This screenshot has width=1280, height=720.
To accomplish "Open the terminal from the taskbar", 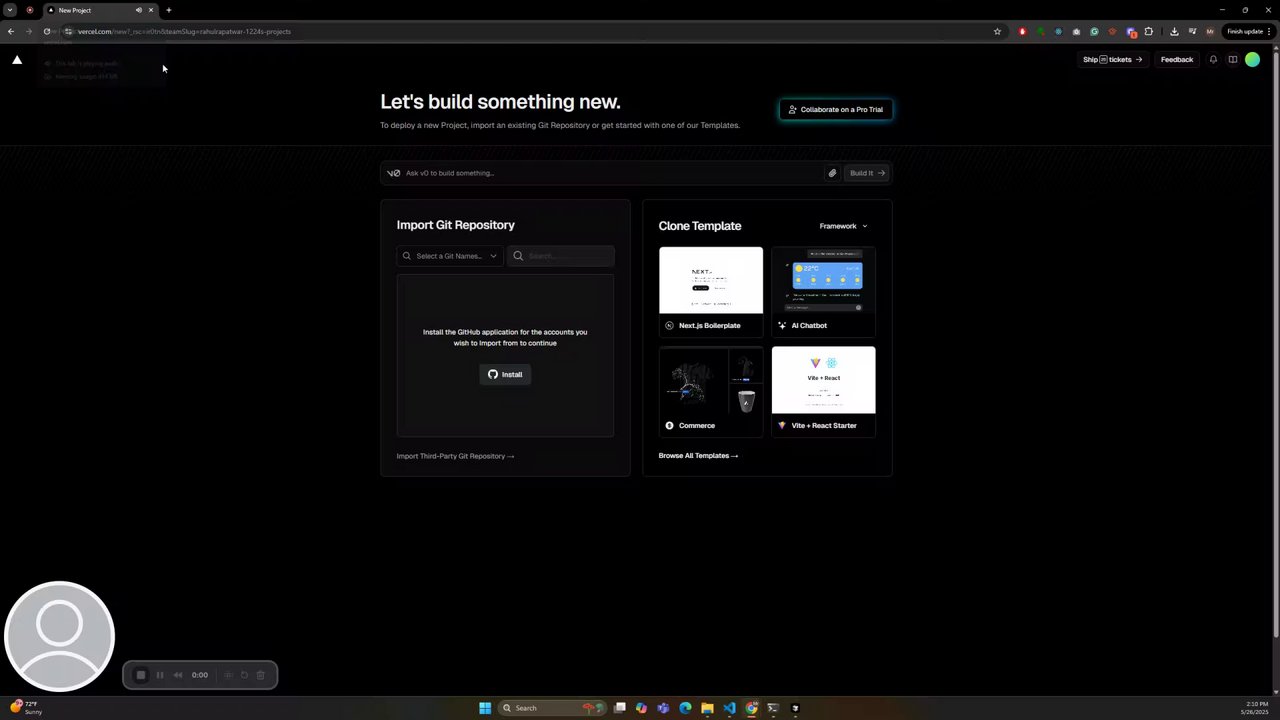I will pyautogui.click(x=773, y=708).
